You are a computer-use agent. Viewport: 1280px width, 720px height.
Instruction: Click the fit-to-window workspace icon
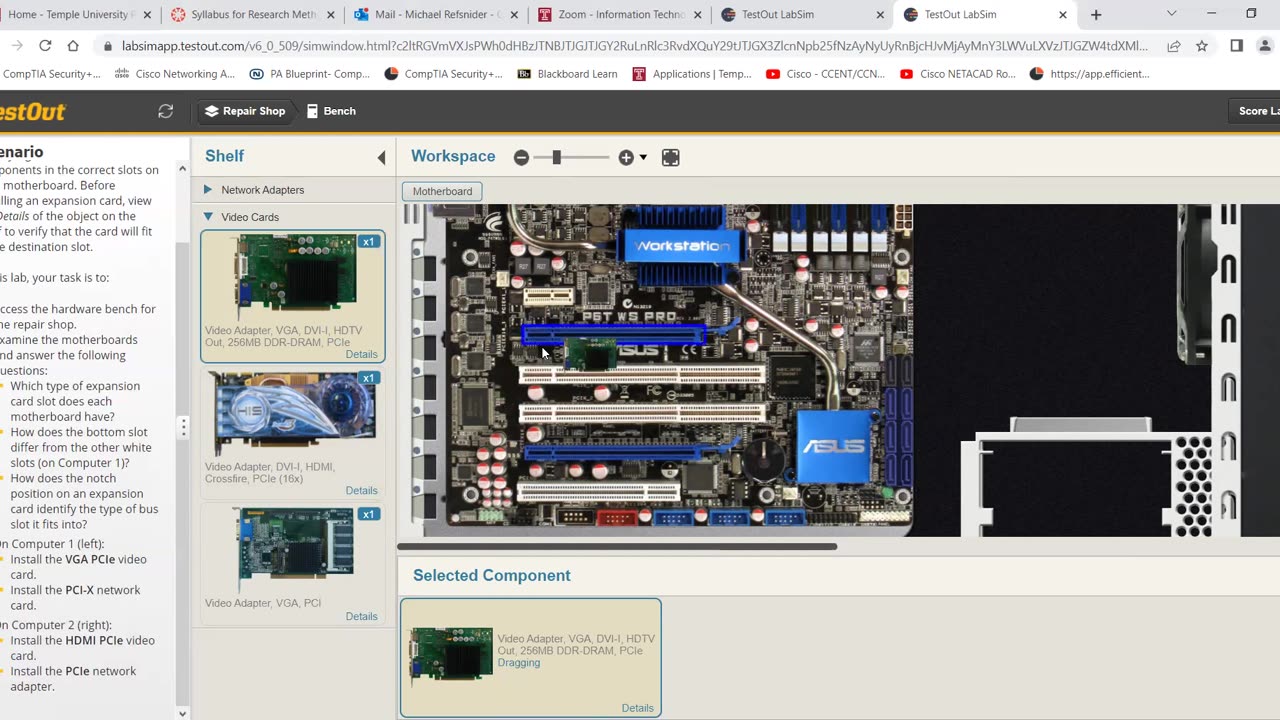click(670, 157)
